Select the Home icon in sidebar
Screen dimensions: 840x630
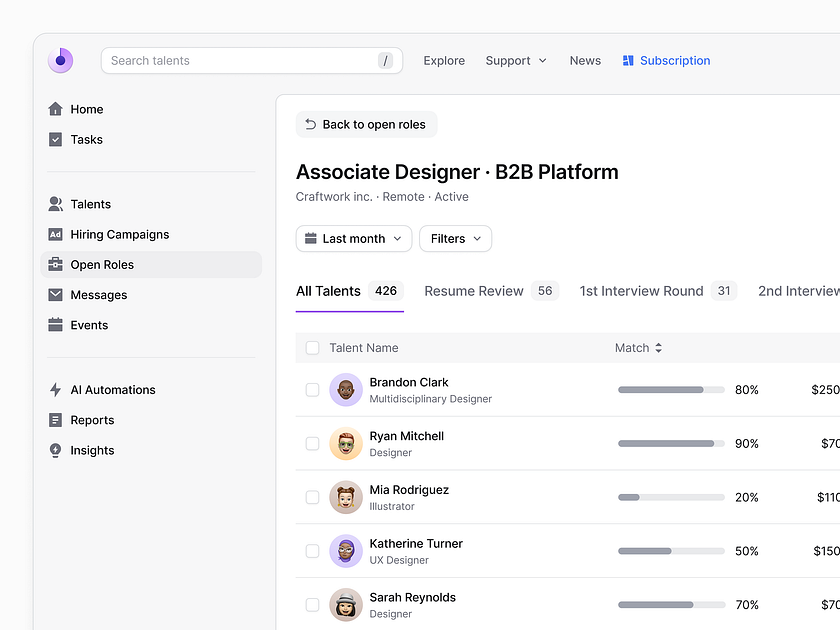tap(57, 109)
